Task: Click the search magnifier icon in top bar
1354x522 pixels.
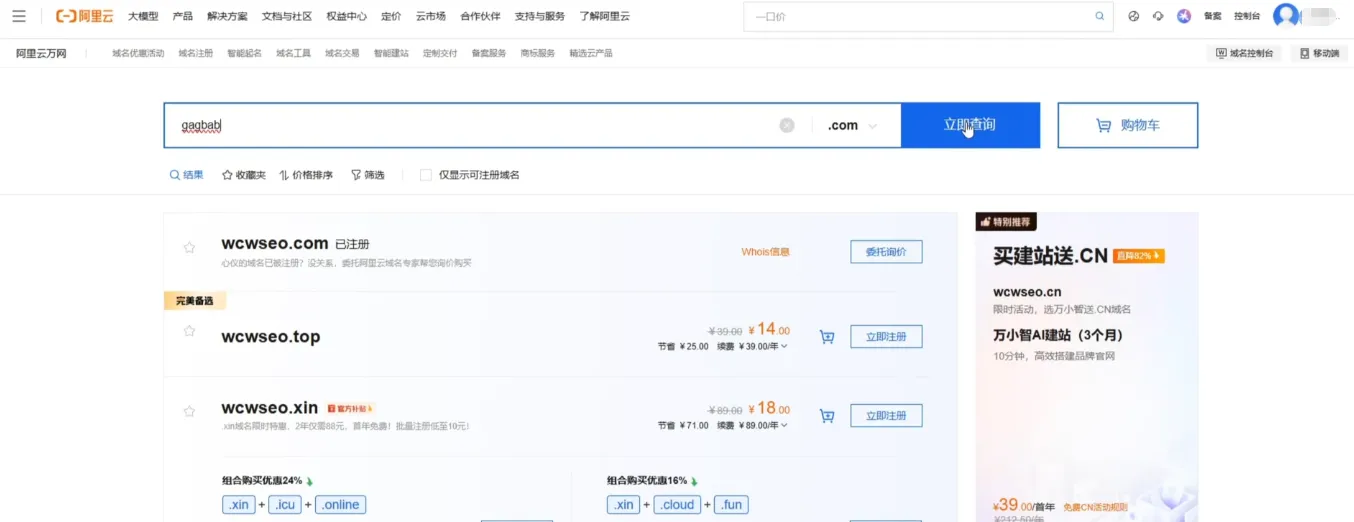Action: tap(1100, 16)
